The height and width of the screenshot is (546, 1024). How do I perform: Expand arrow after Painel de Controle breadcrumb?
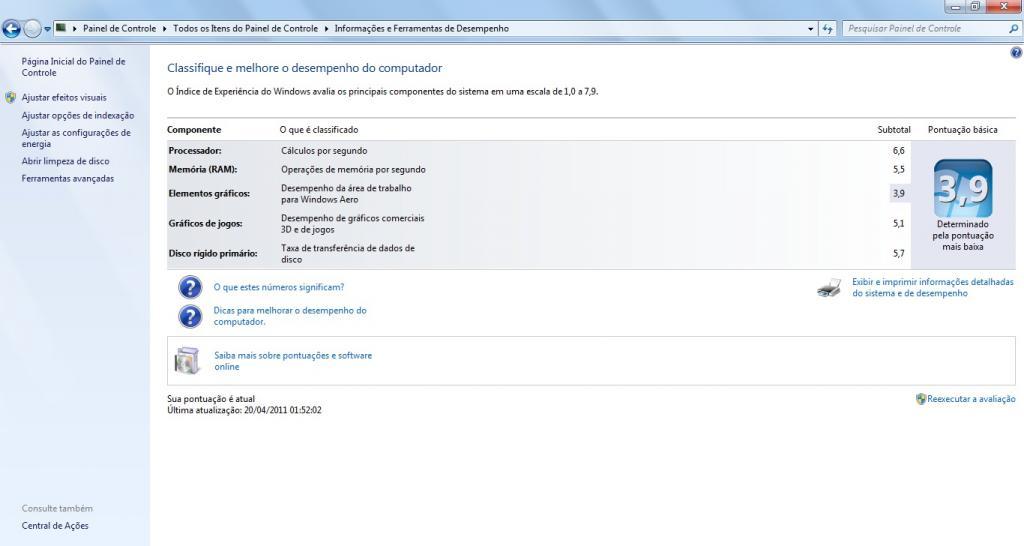165,29
